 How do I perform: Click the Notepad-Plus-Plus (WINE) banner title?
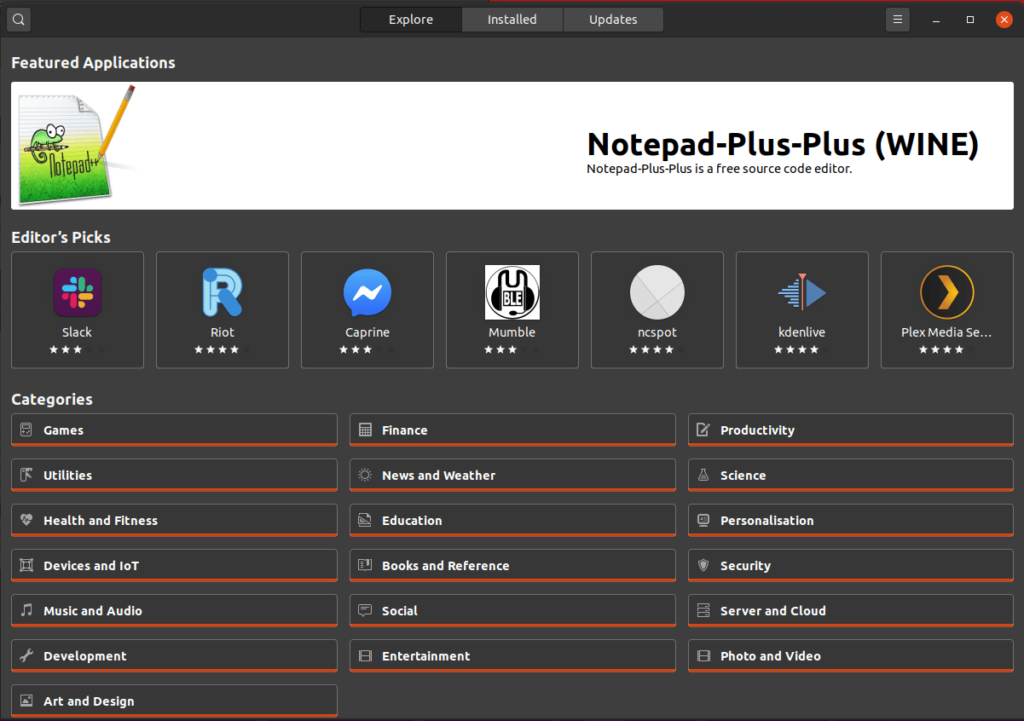tap(783, 144)
